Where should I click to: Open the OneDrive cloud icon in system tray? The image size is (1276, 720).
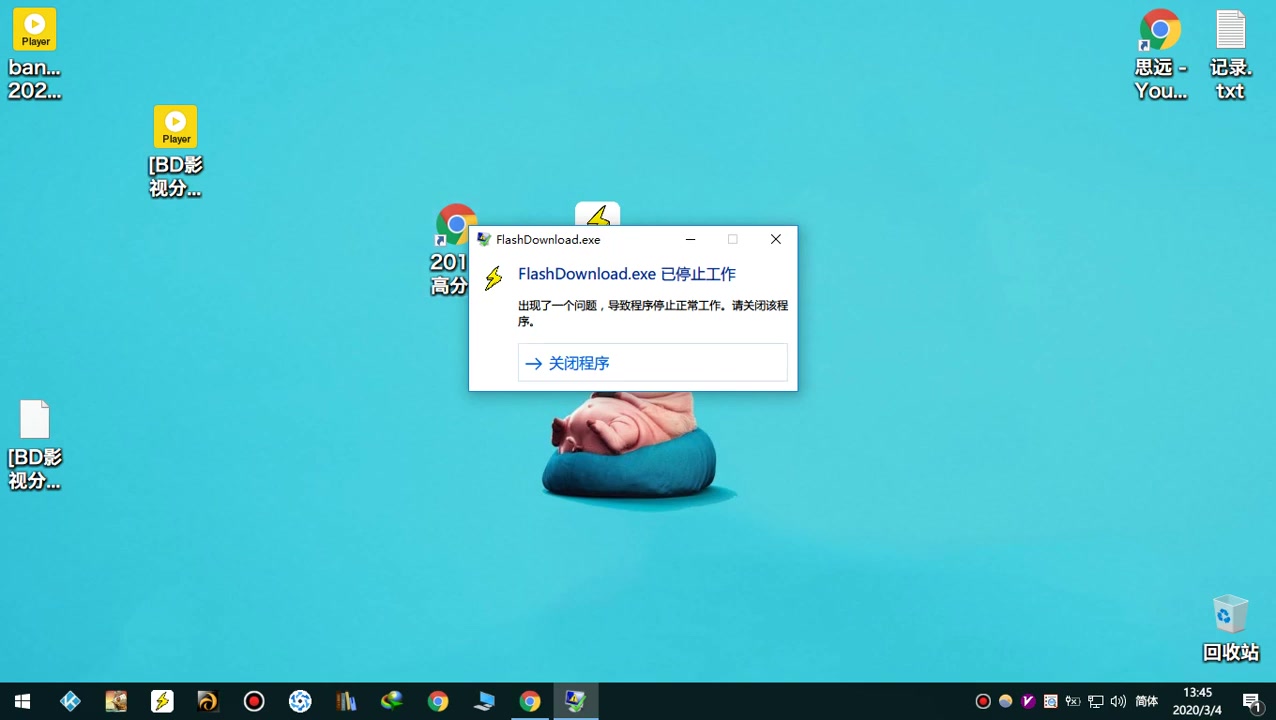click(x=1005, y=701)
